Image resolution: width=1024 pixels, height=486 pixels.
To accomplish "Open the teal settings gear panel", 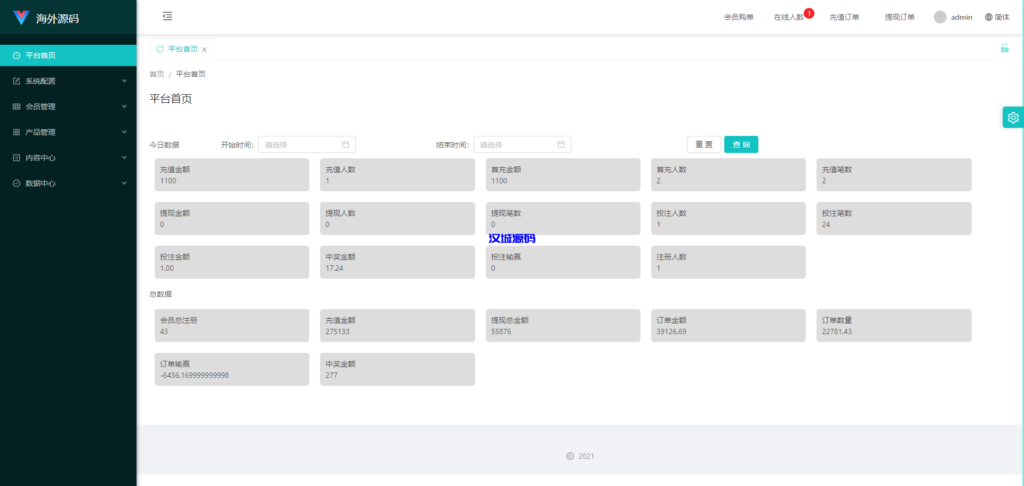I will tap(1012, 118).
